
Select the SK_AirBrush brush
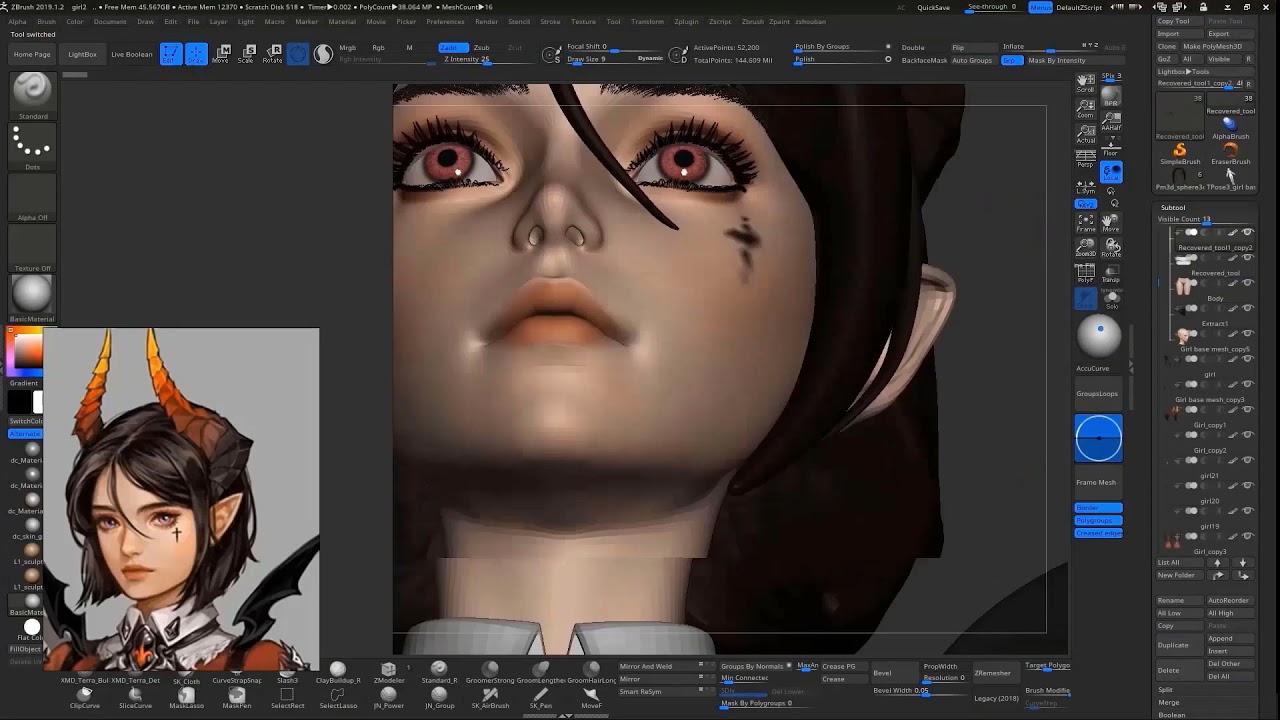tap(490, 697)
